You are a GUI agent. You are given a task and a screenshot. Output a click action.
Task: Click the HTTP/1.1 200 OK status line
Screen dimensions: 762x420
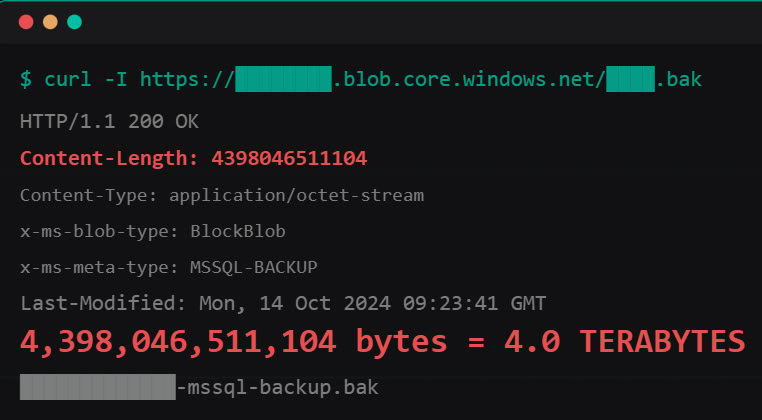pyautogui.click(x=109, y=122)
